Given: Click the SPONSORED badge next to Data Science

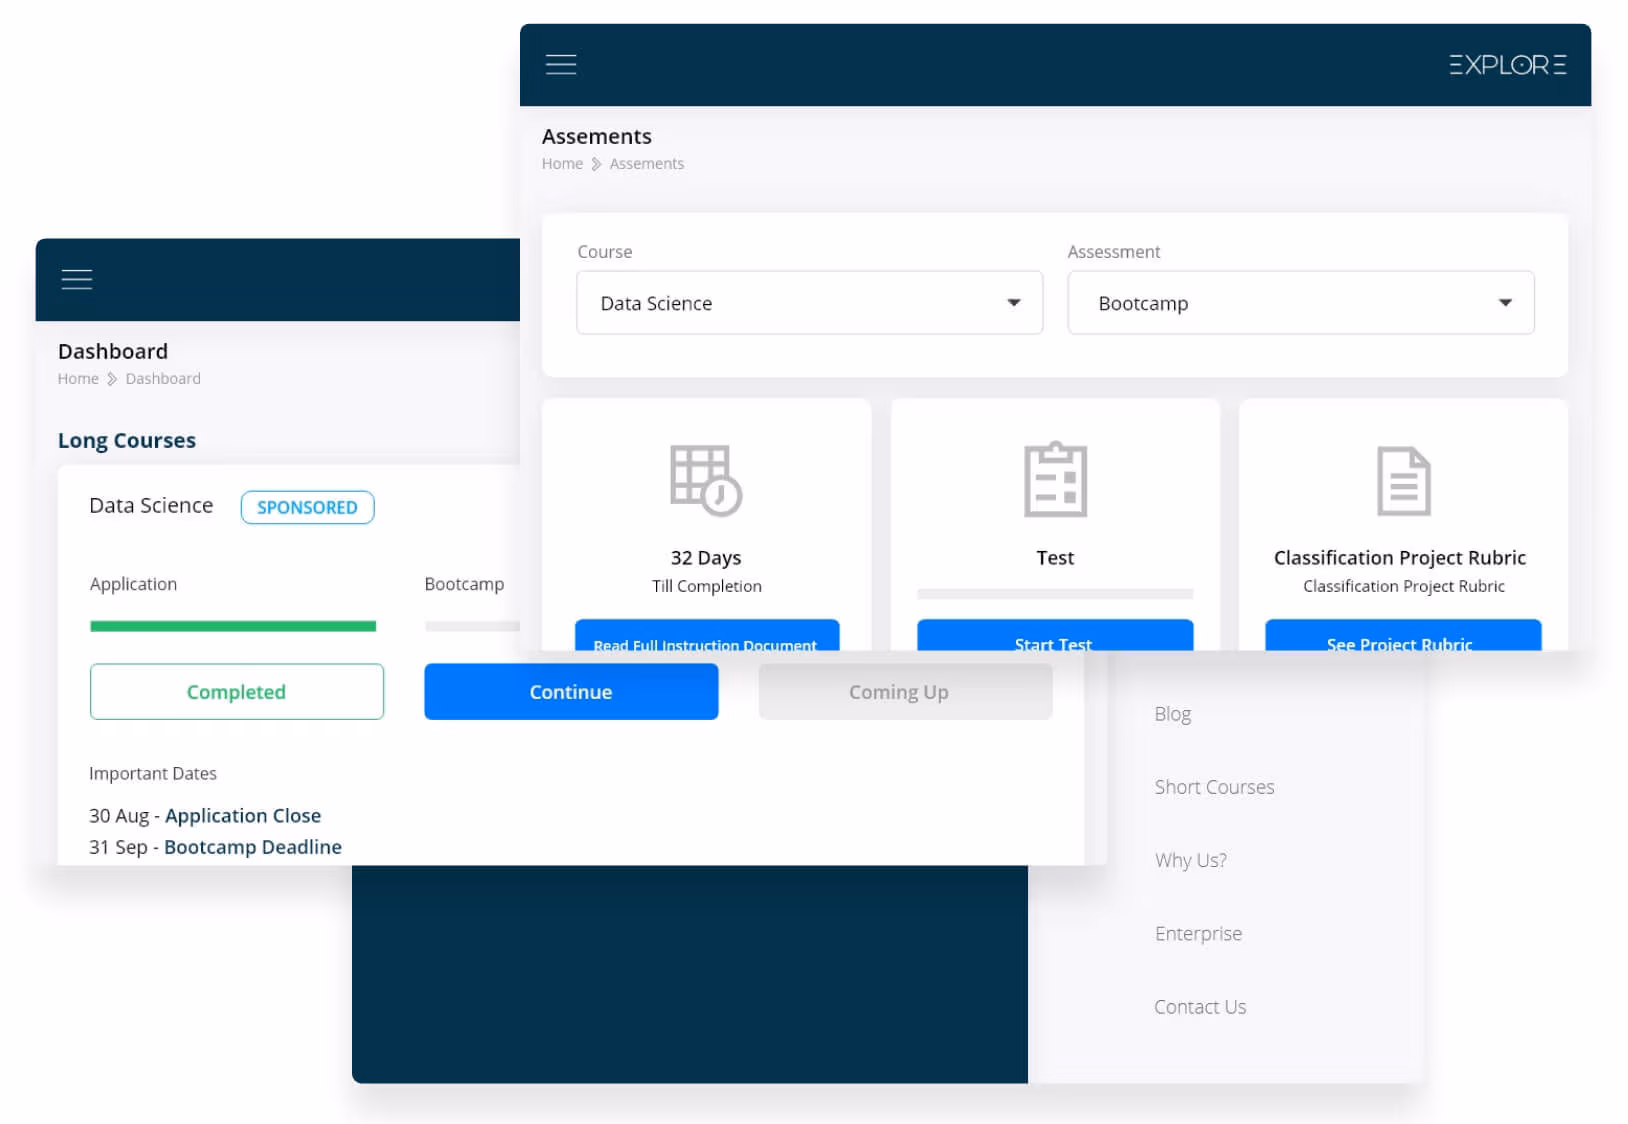Looking at the screenshot, I should (x=307, y=507).
